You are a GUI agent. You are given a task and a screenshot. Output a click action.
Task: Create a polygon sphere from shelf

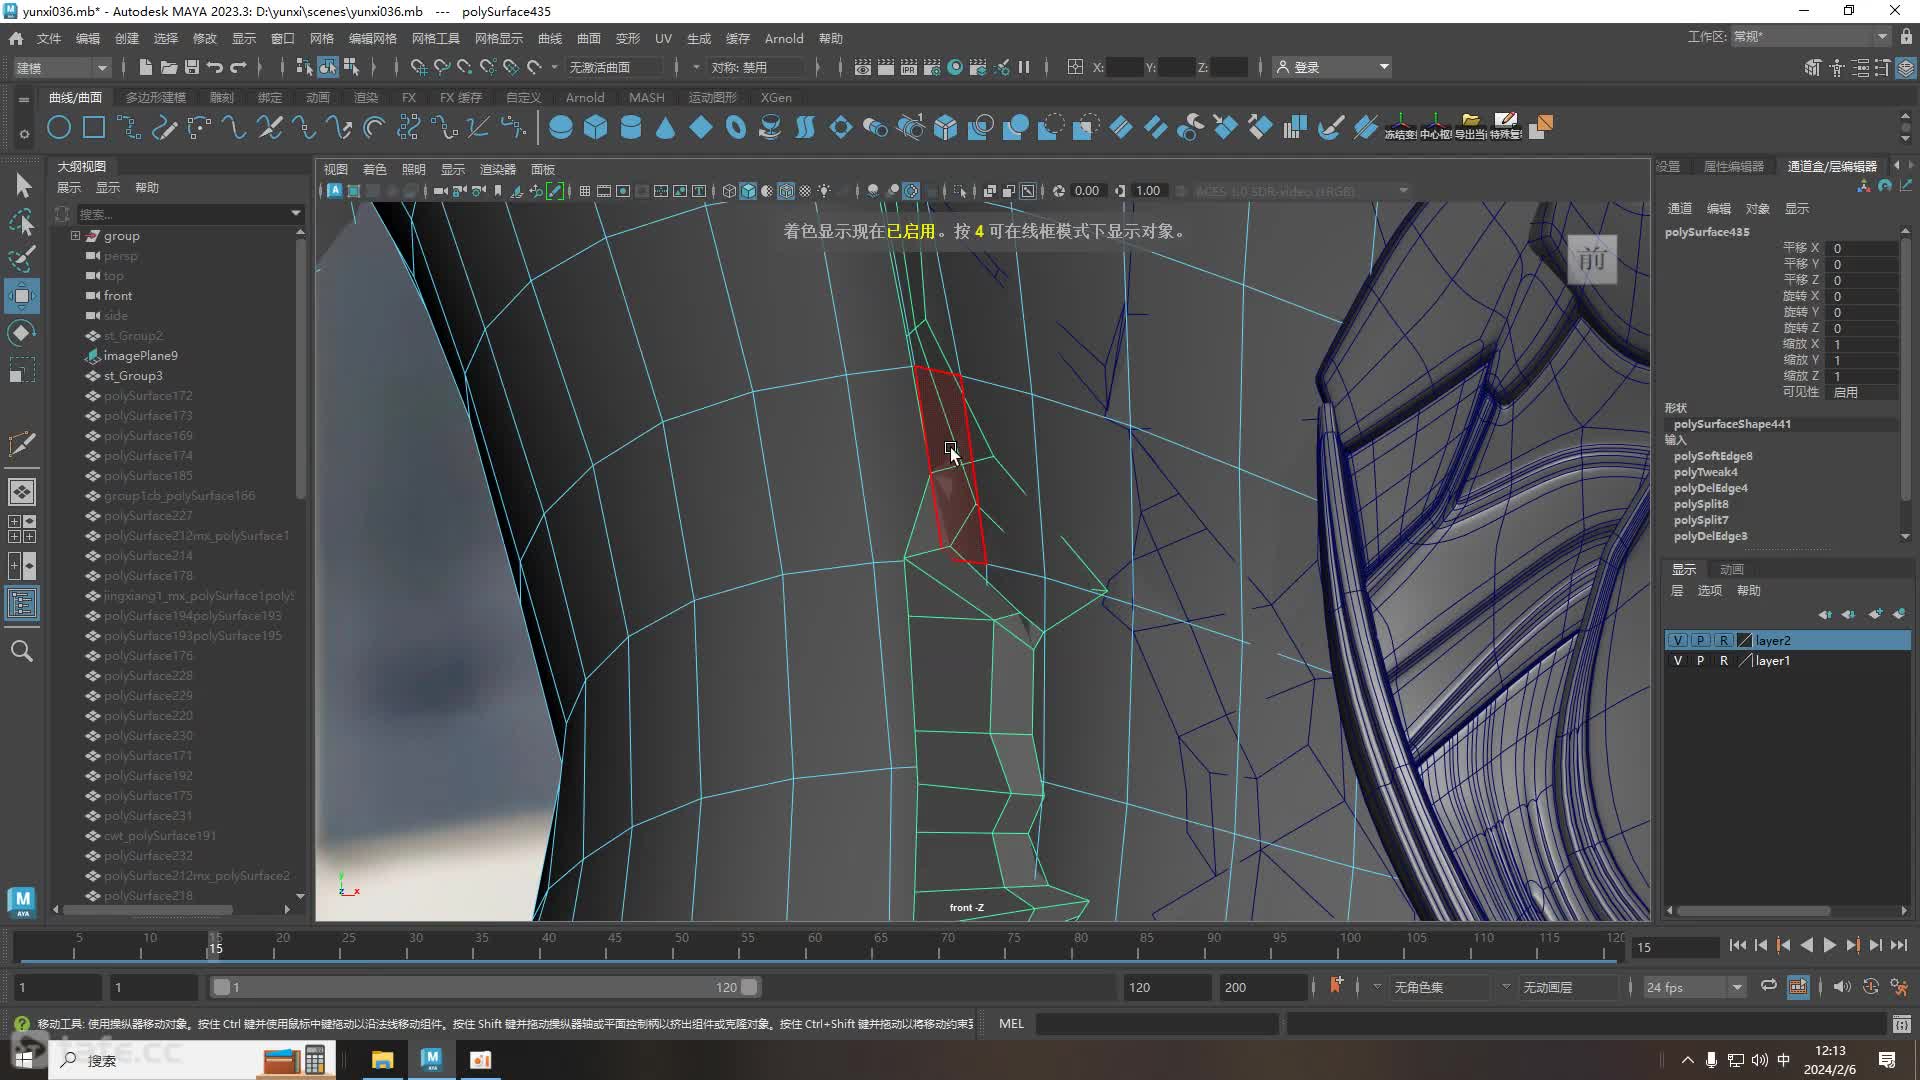click(x=561, y=127)
